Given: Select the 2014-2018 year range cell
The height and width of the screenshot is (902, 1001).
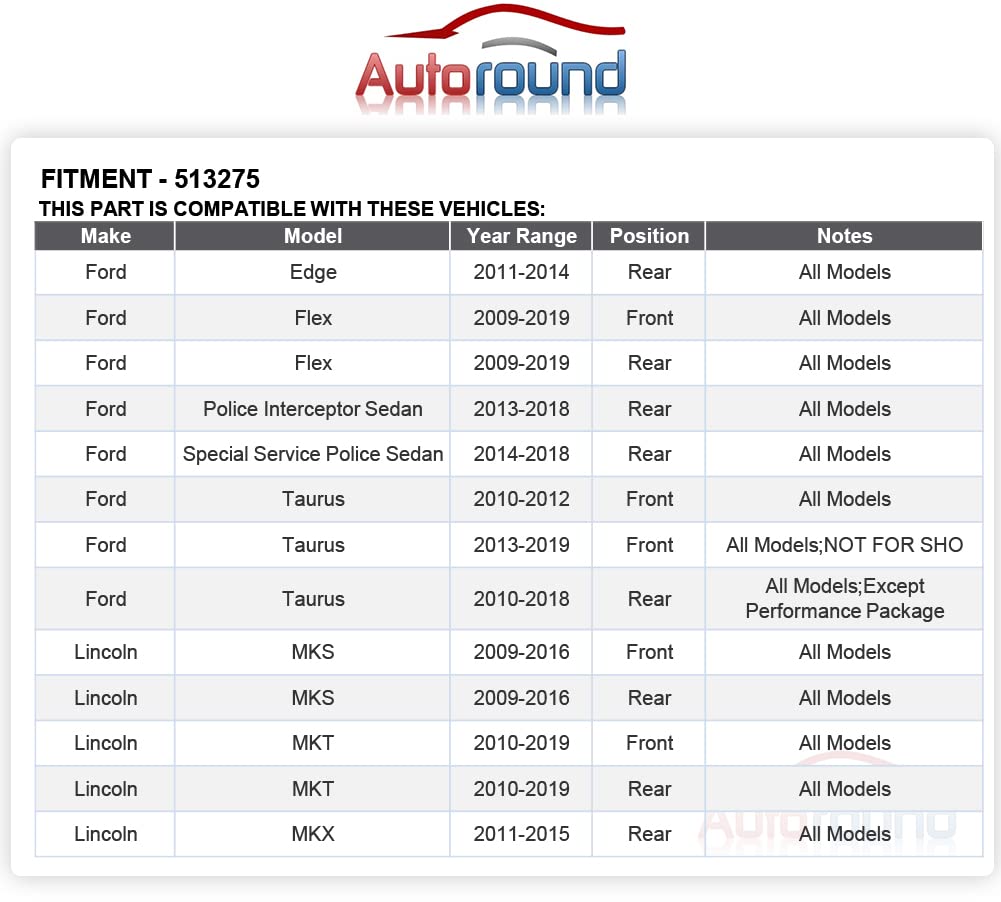Looking at the screenshot, I should [x=521, y=454].
